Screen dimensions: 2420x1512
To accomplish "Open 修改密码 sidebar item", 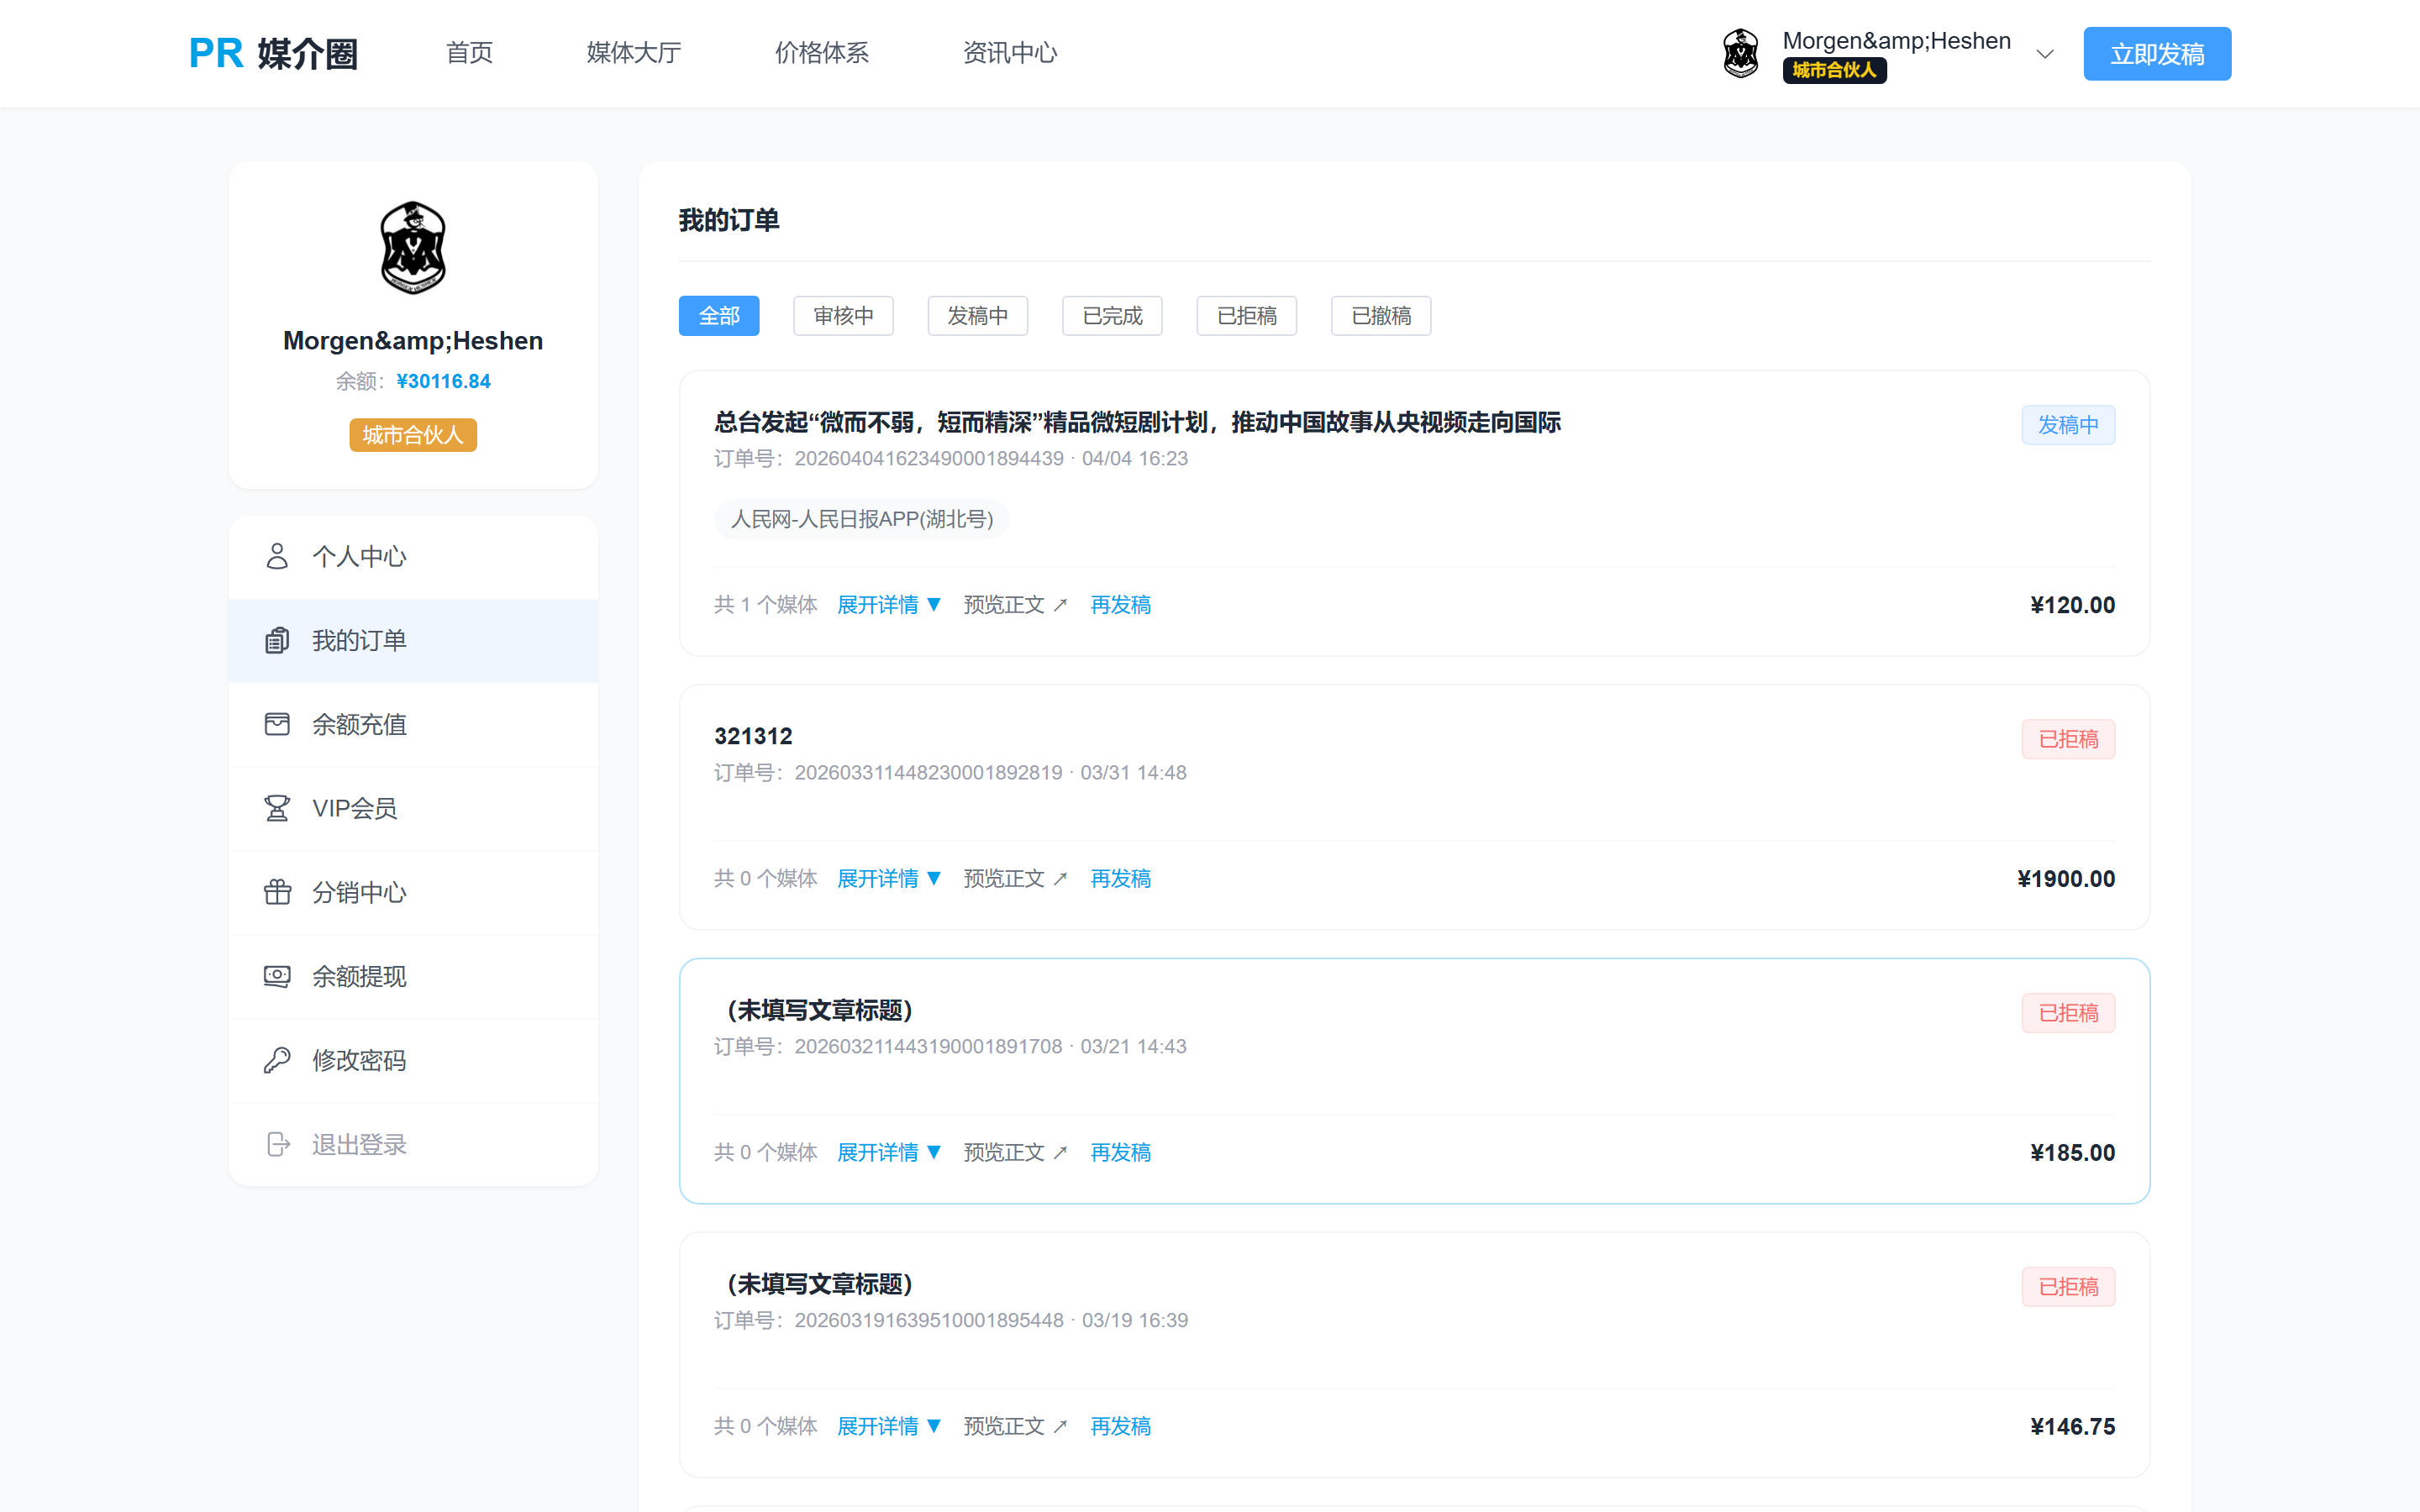I will point(413,1060).
